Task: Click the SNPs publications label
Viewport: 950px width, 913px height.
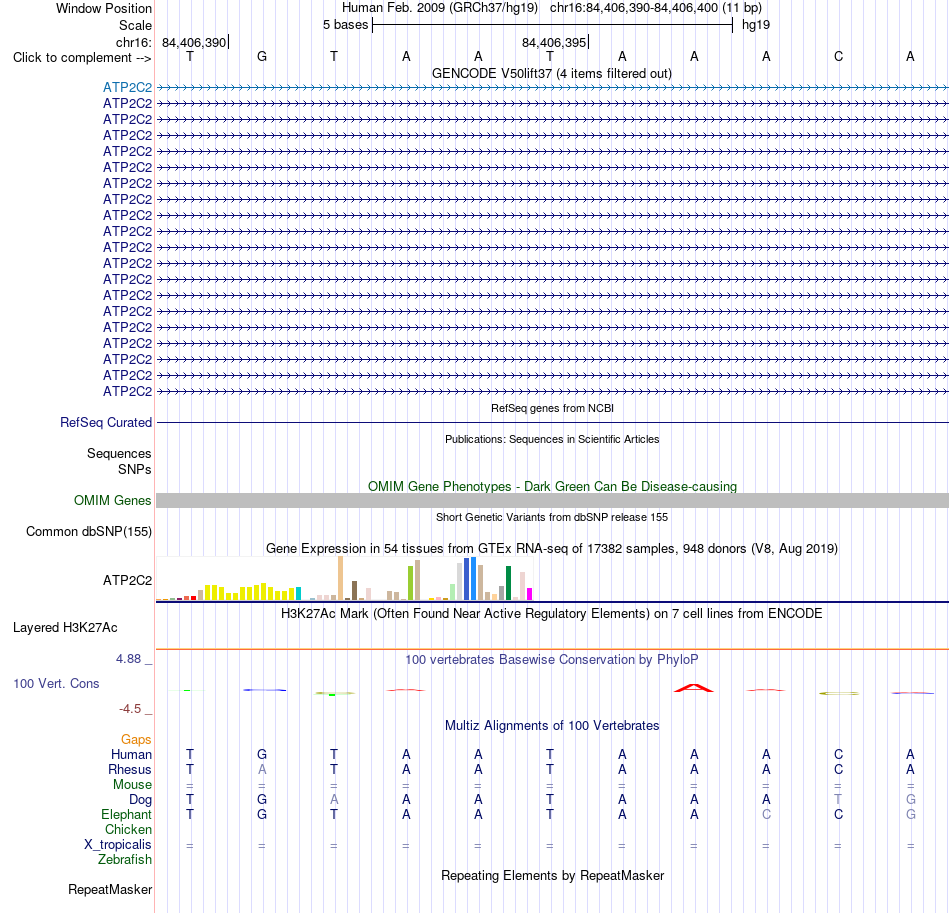Action: [x=135, y=470]
